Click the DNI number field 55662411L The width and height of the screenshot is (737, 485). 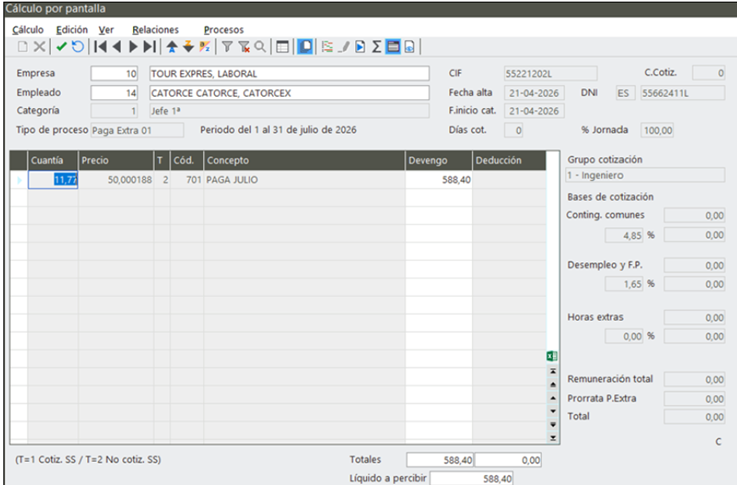[x=682, y=93]
